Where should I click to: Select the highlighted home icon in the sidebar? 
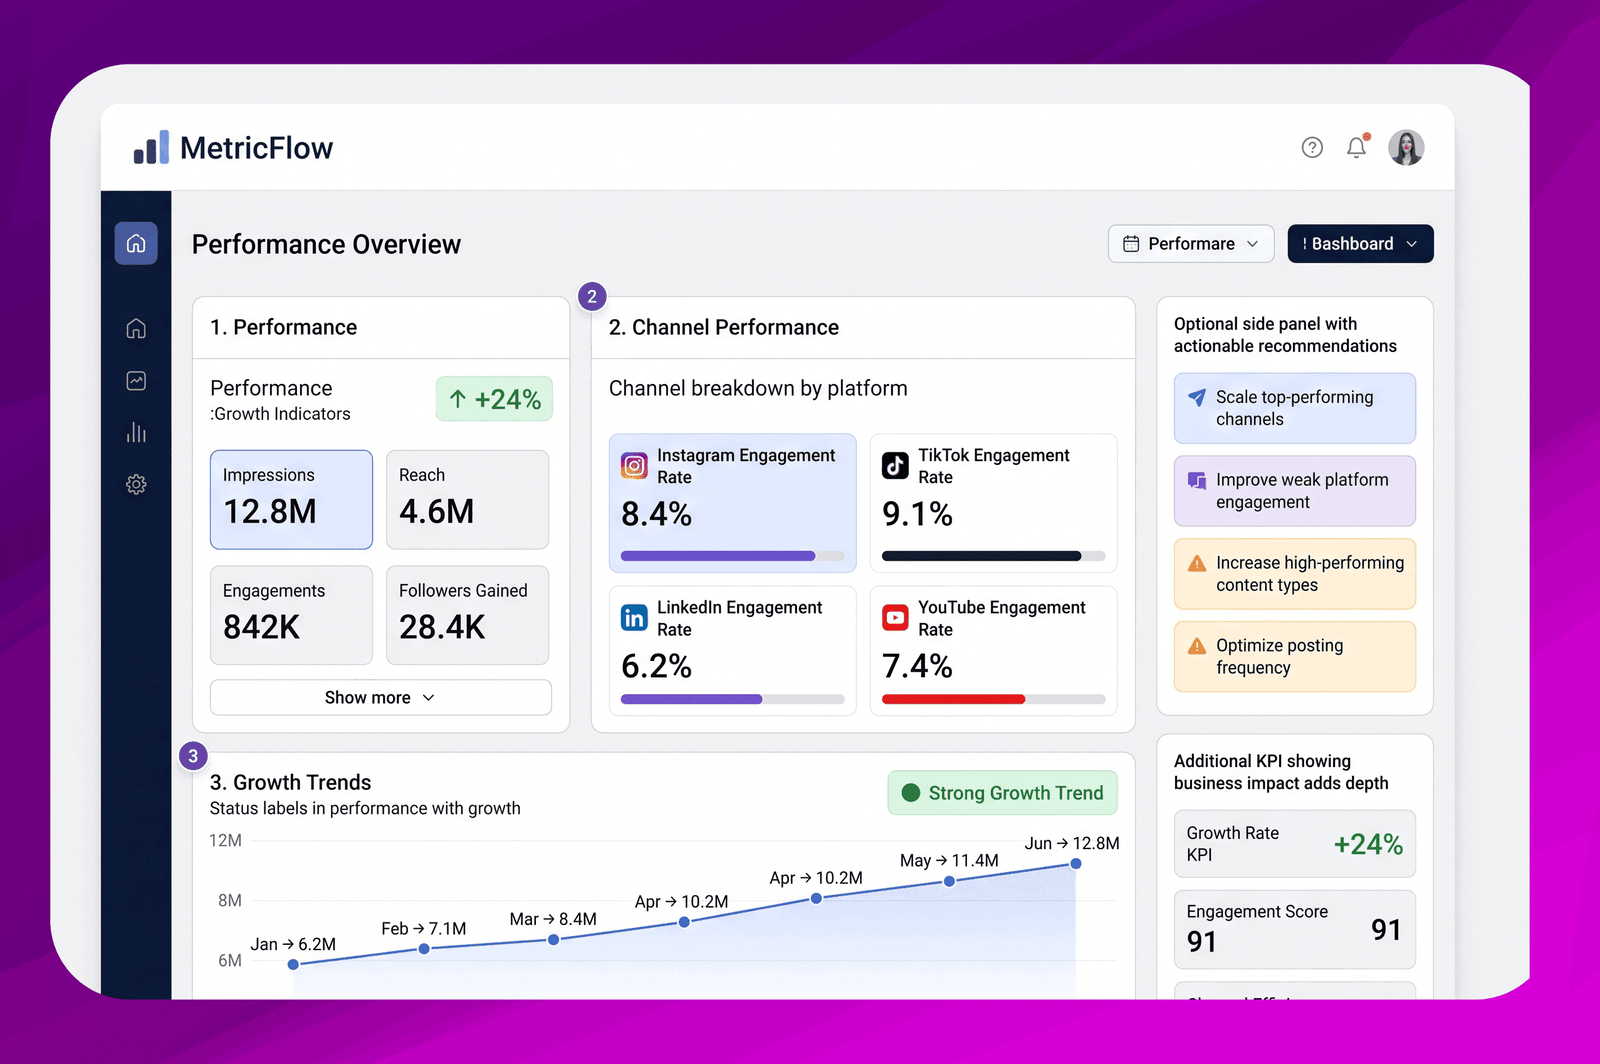coord(136,243)
